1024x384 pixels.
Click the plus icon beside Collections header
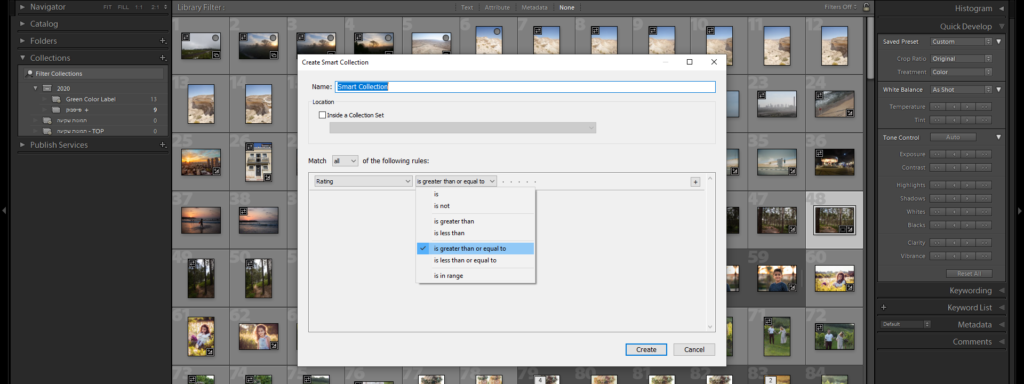coord(163,57)
